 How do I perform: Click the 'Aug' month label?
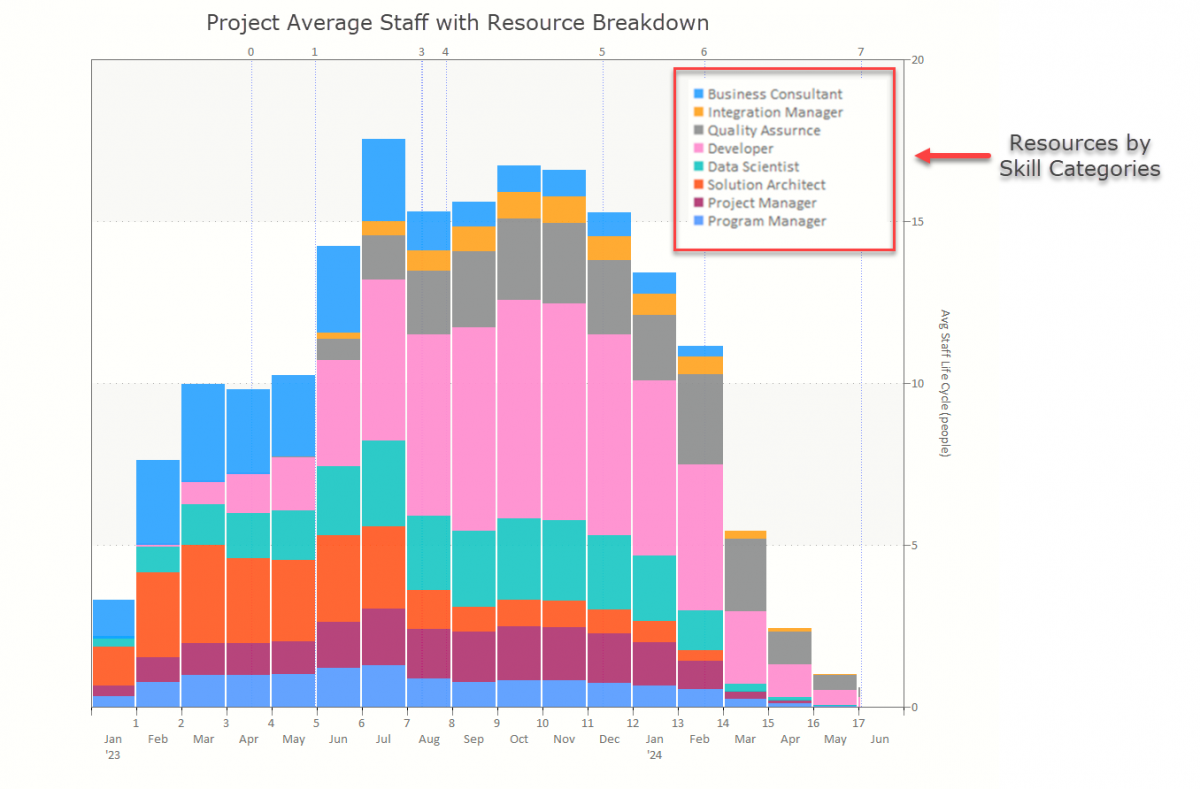coord(429,739)
